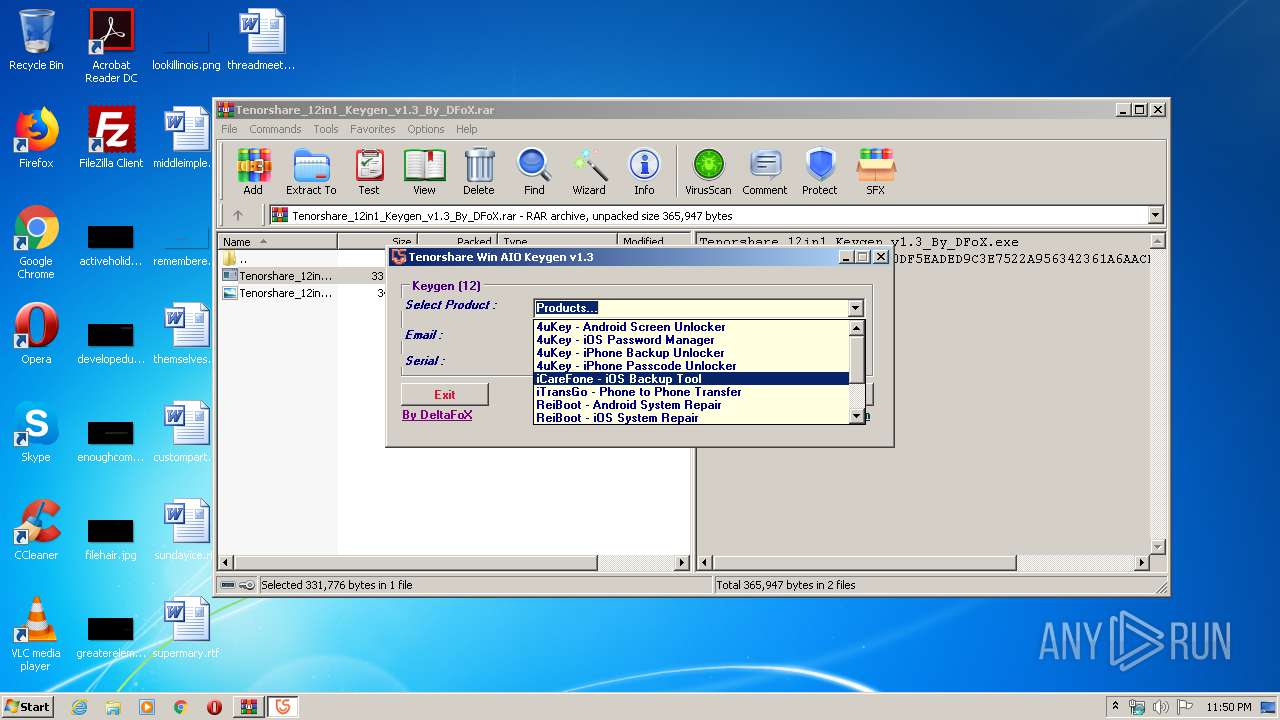Select ReiBoot - Android System Repair
This screenshot has height=720, width=1280.
[691, 405]
